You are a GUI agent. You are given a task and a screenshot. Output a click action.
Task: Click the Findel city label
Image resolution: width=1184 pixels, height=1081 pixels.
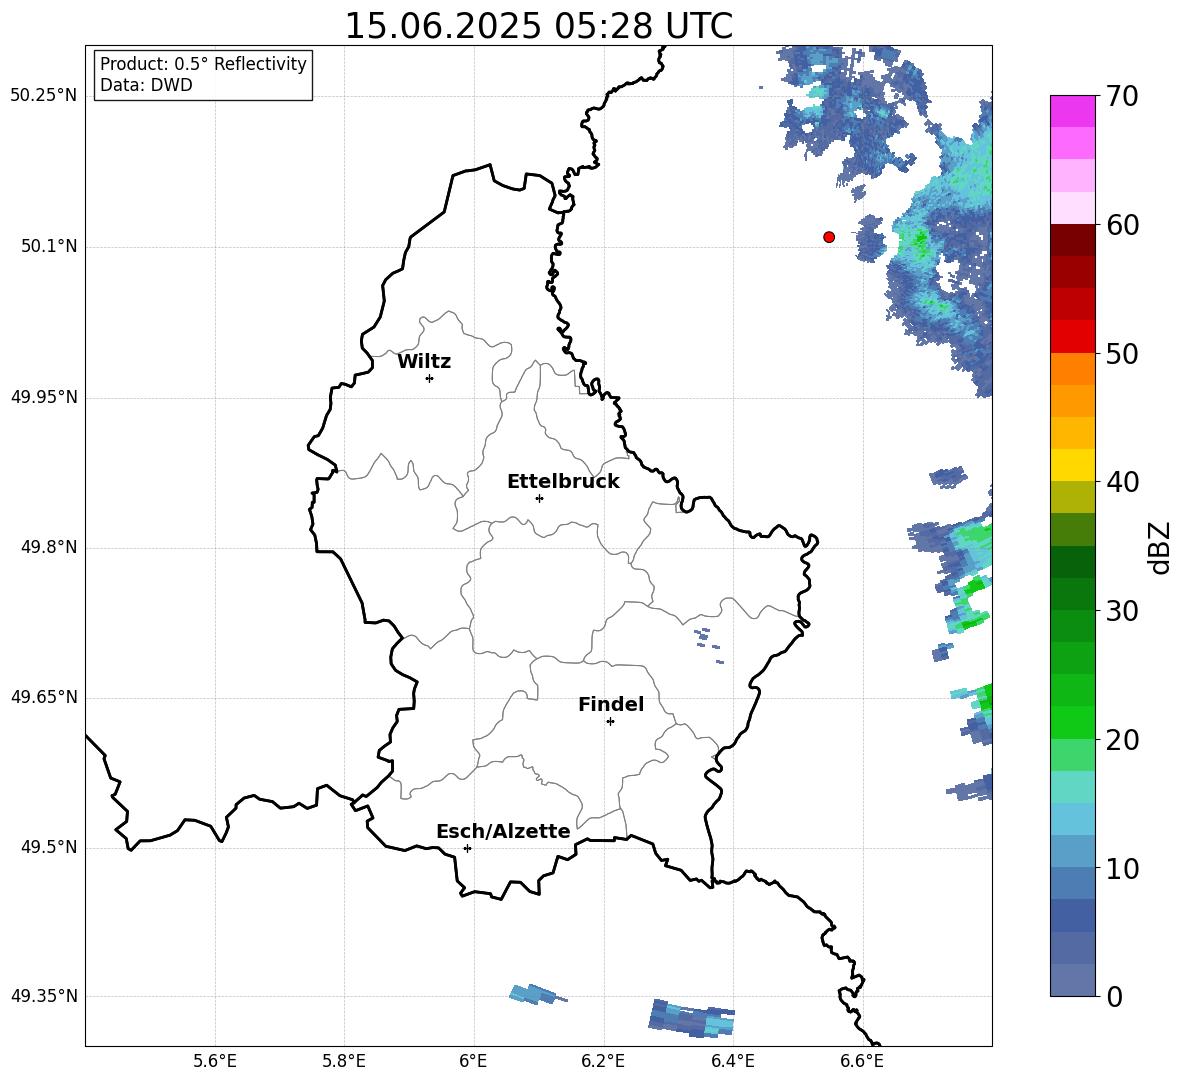[x=611, y=704]
